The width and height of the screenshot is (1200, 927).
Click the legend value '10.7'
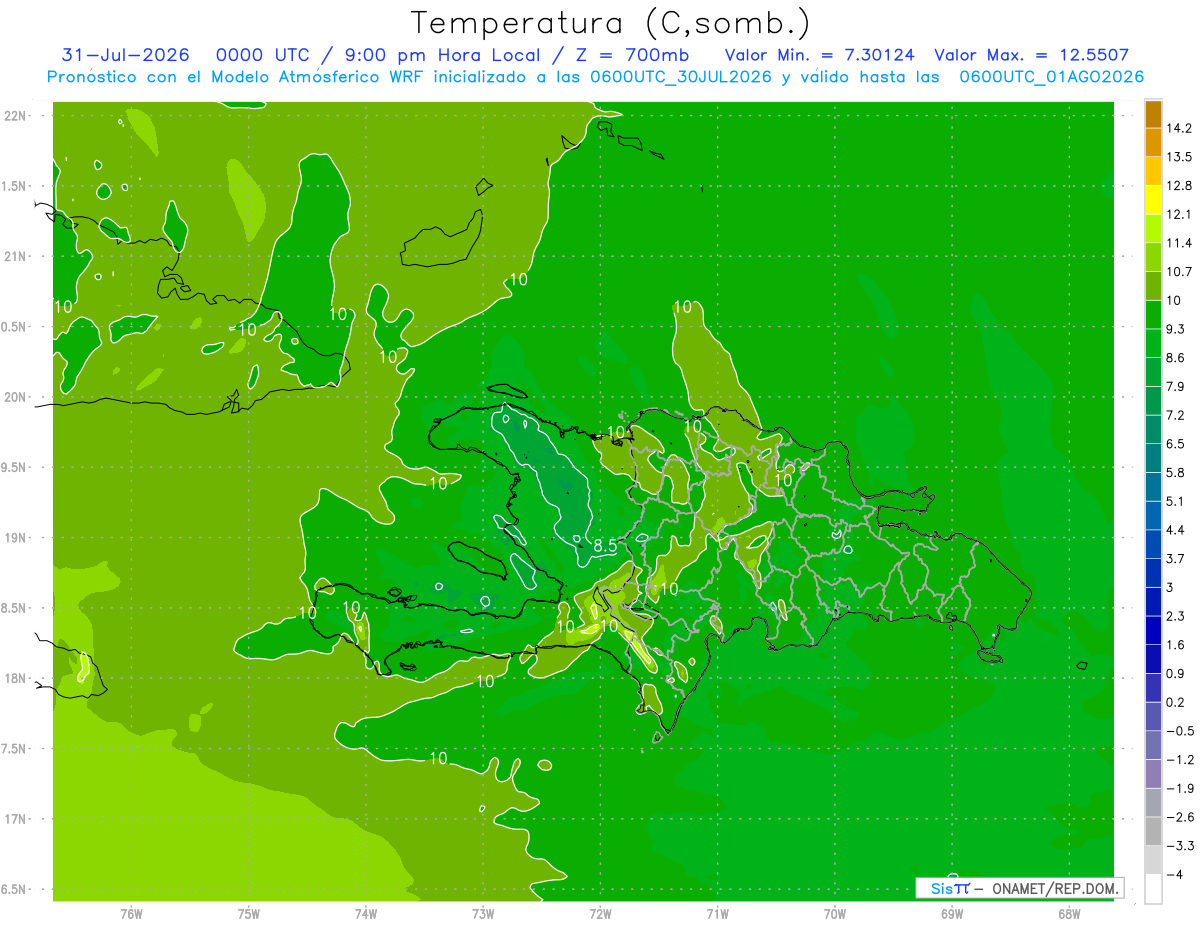coord(1179,271)
